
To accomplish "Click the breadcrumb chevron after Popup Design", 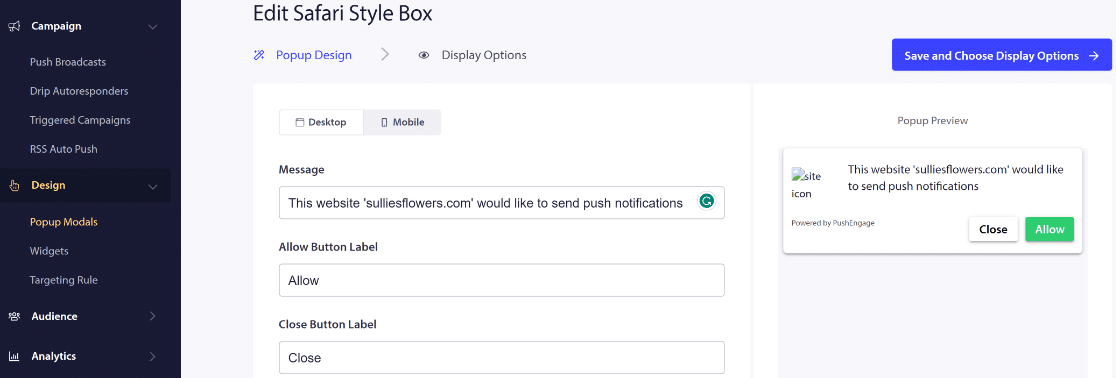I will pyautogui.click(x=385, y=55).
